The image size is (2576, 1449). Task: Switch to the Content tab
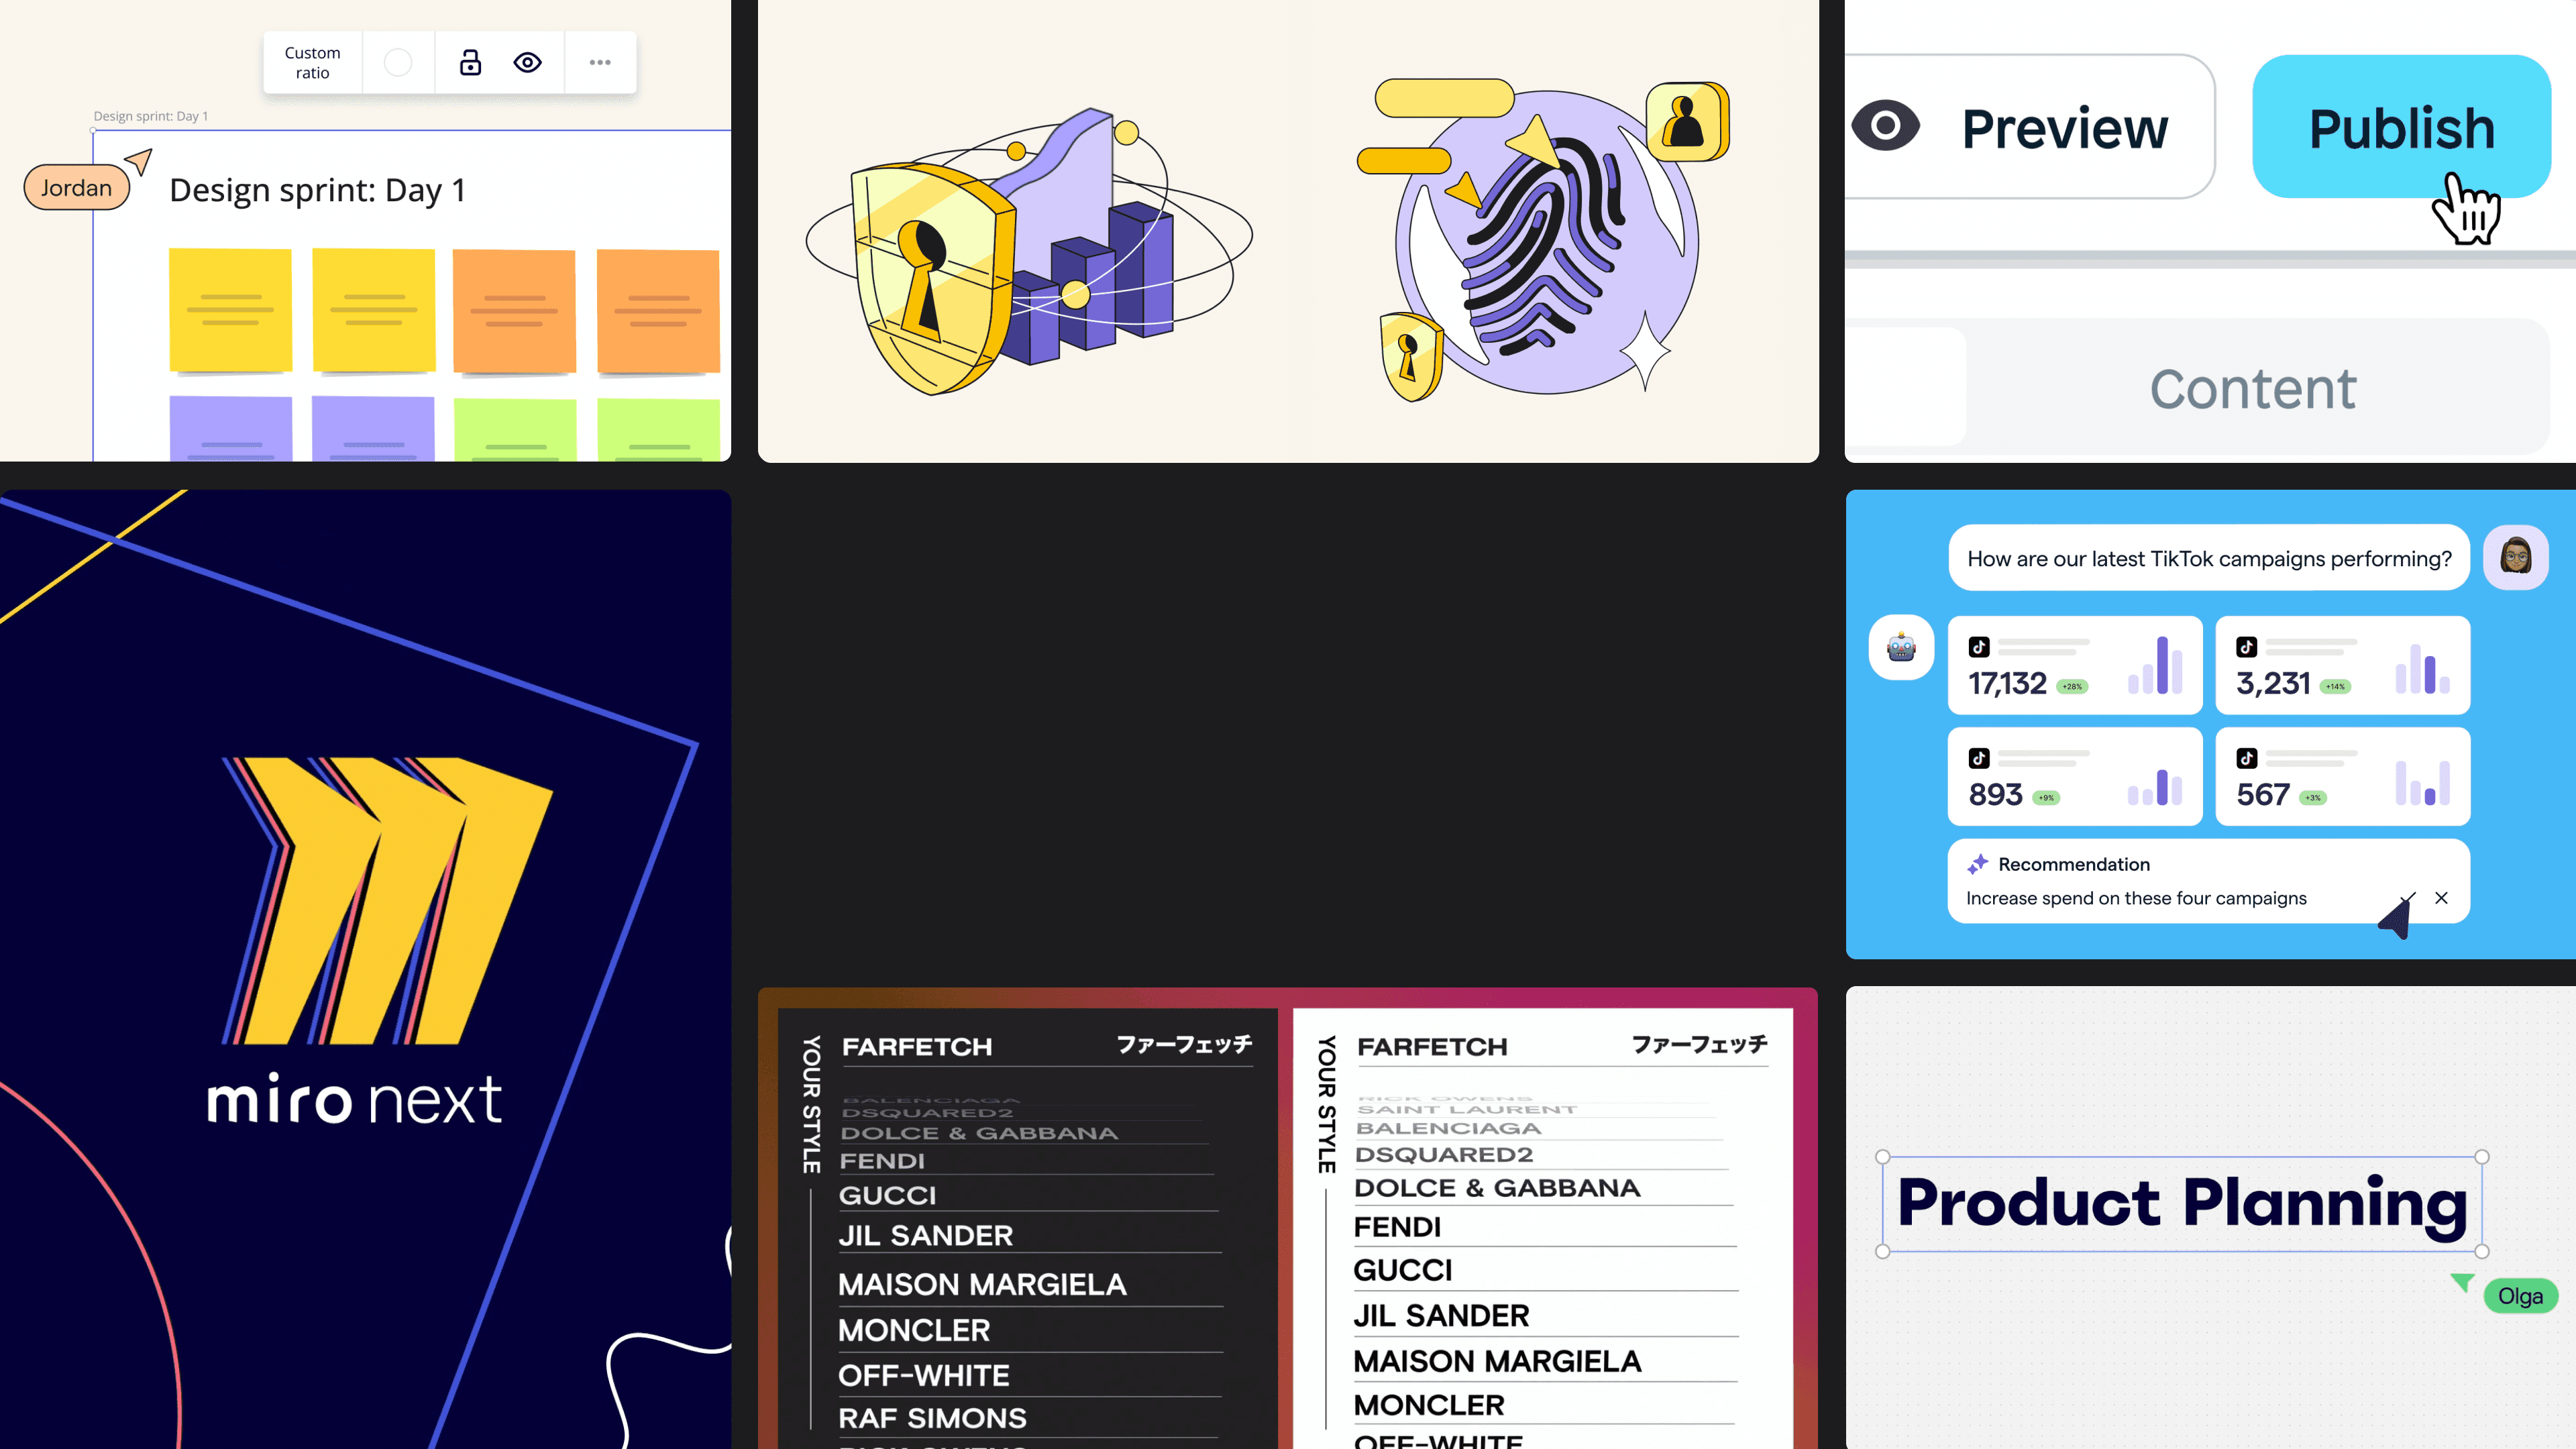[2253, 388]
